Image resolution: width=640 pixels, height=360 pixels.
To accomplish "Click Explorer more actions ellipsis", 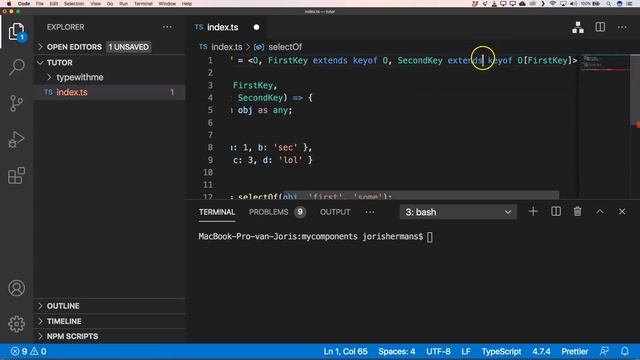I will tap(167, 27).
